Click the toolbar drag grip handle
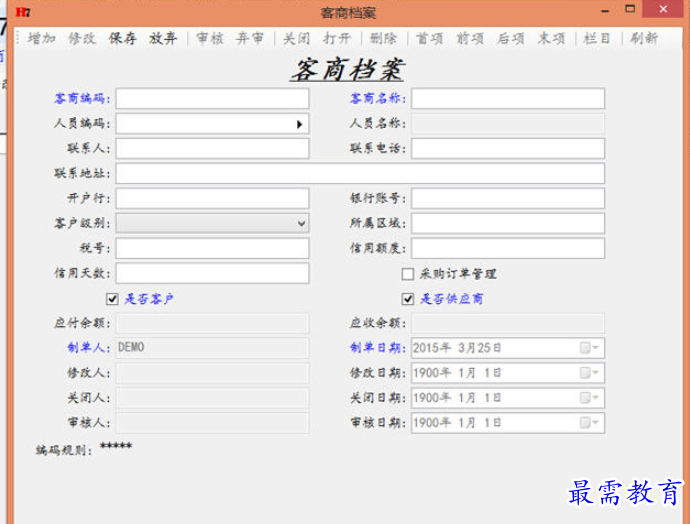This screenshot has width=690, height=524. pos(18,38)
